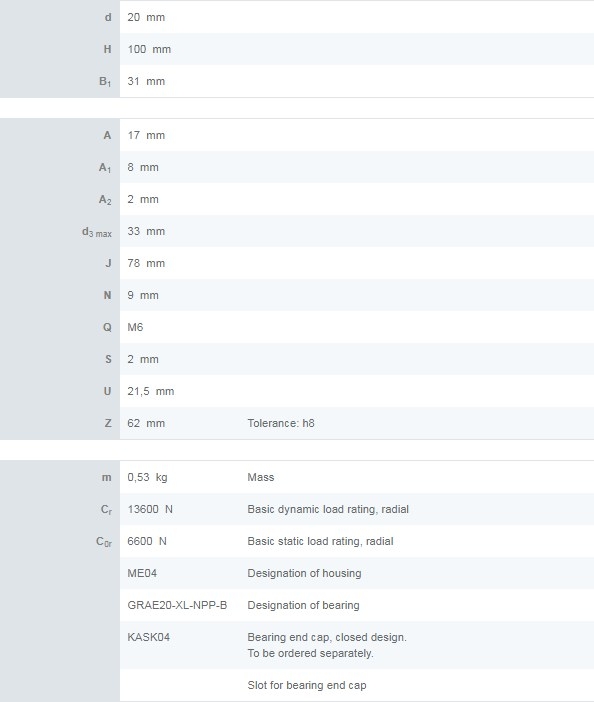Click the Q thread value M6
594x702 pixels.
click(x=135, y=327)
